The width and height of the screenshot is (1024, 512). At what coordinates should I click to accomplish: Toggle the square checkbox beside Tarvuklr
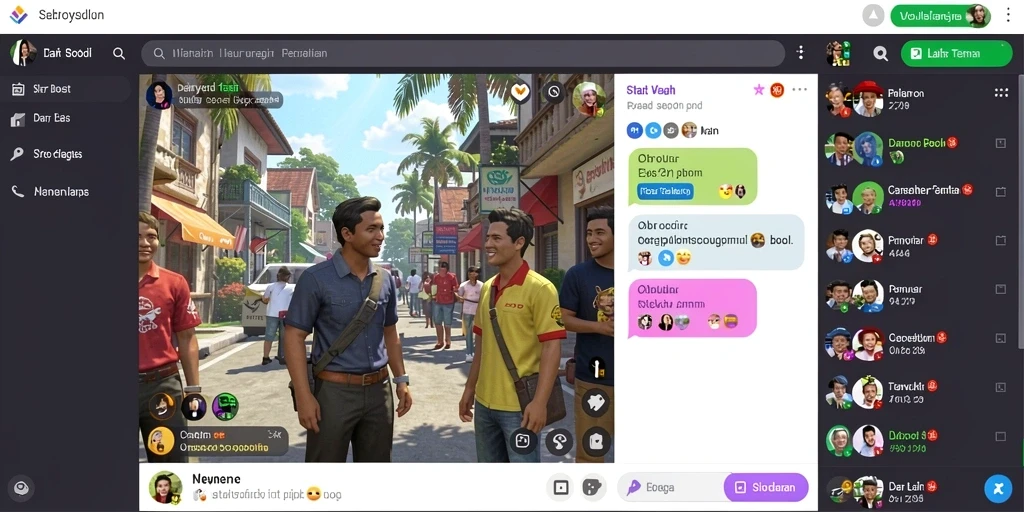(1000, 387)
